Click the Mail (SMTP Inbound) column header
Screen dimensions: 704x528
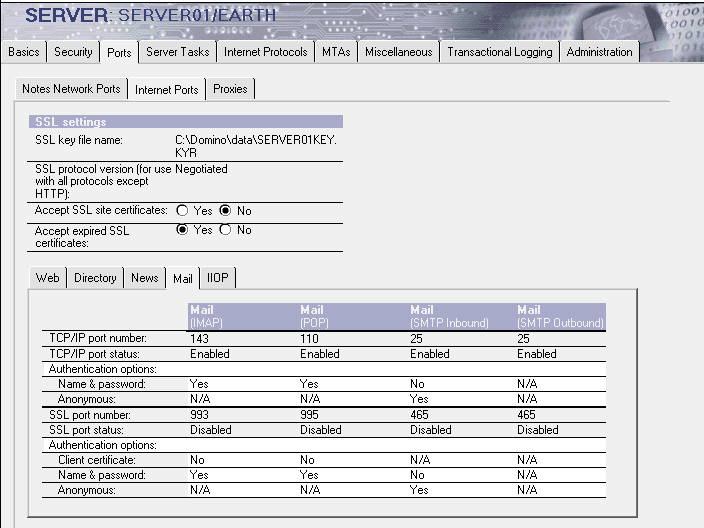click(x=462, y=317)
